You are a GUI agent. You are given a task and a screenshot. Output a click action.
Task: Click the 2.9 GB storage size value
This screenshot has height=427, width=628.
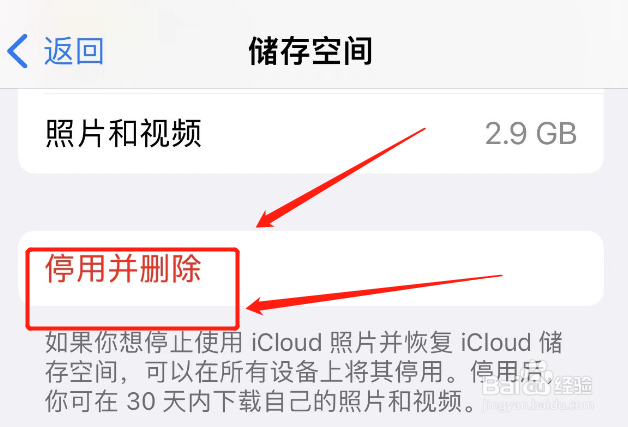pyautogui.click(x=531, y=133)
